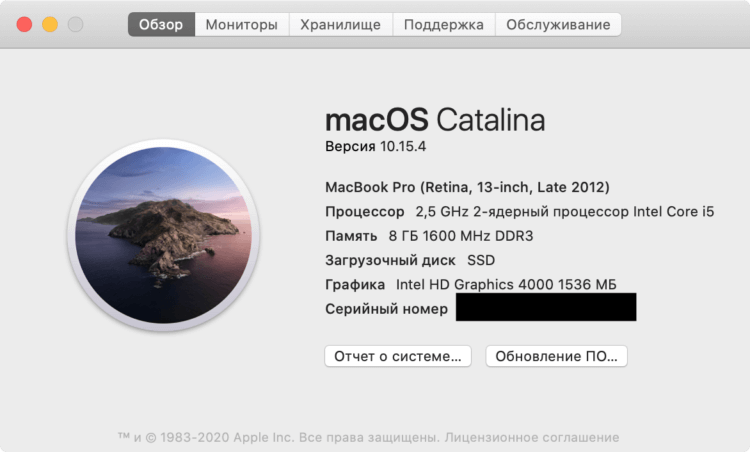The image size is (750, 452).
Task: Click the Версия 10.15.4 text
Action: (375, 146)
